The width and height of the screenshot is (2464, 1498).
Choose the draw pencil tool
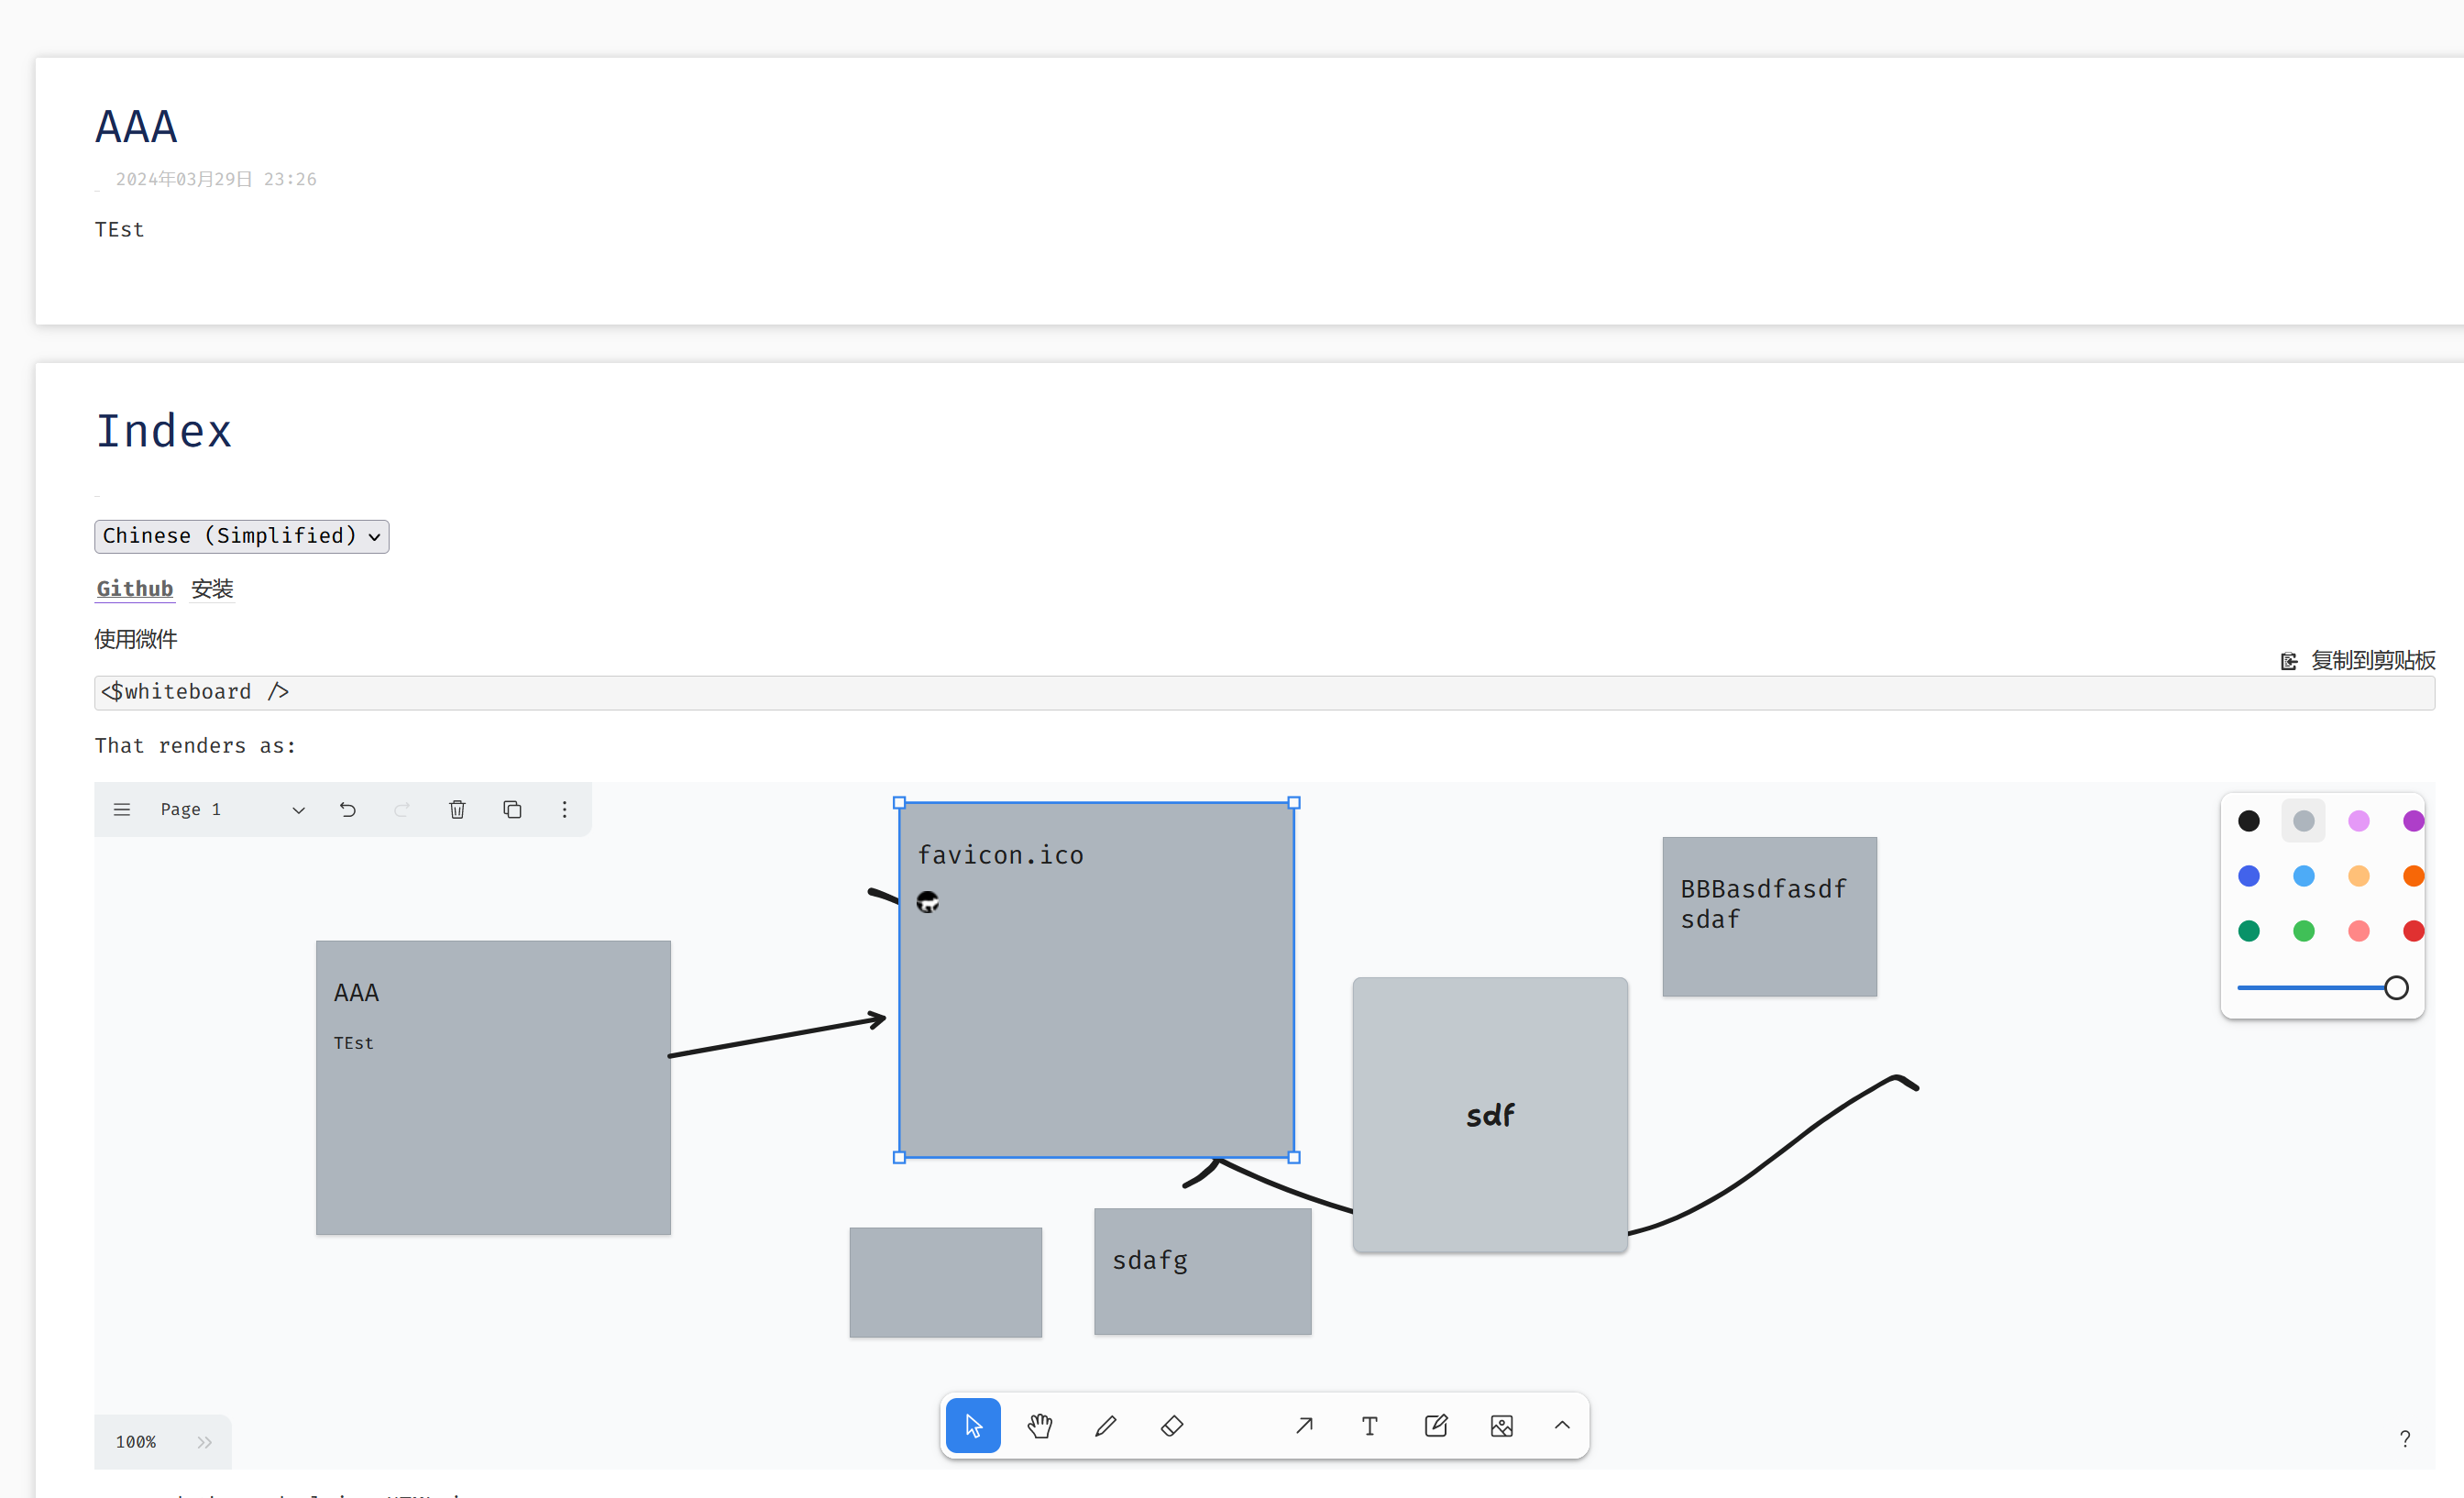(x=1105, y=1425)
